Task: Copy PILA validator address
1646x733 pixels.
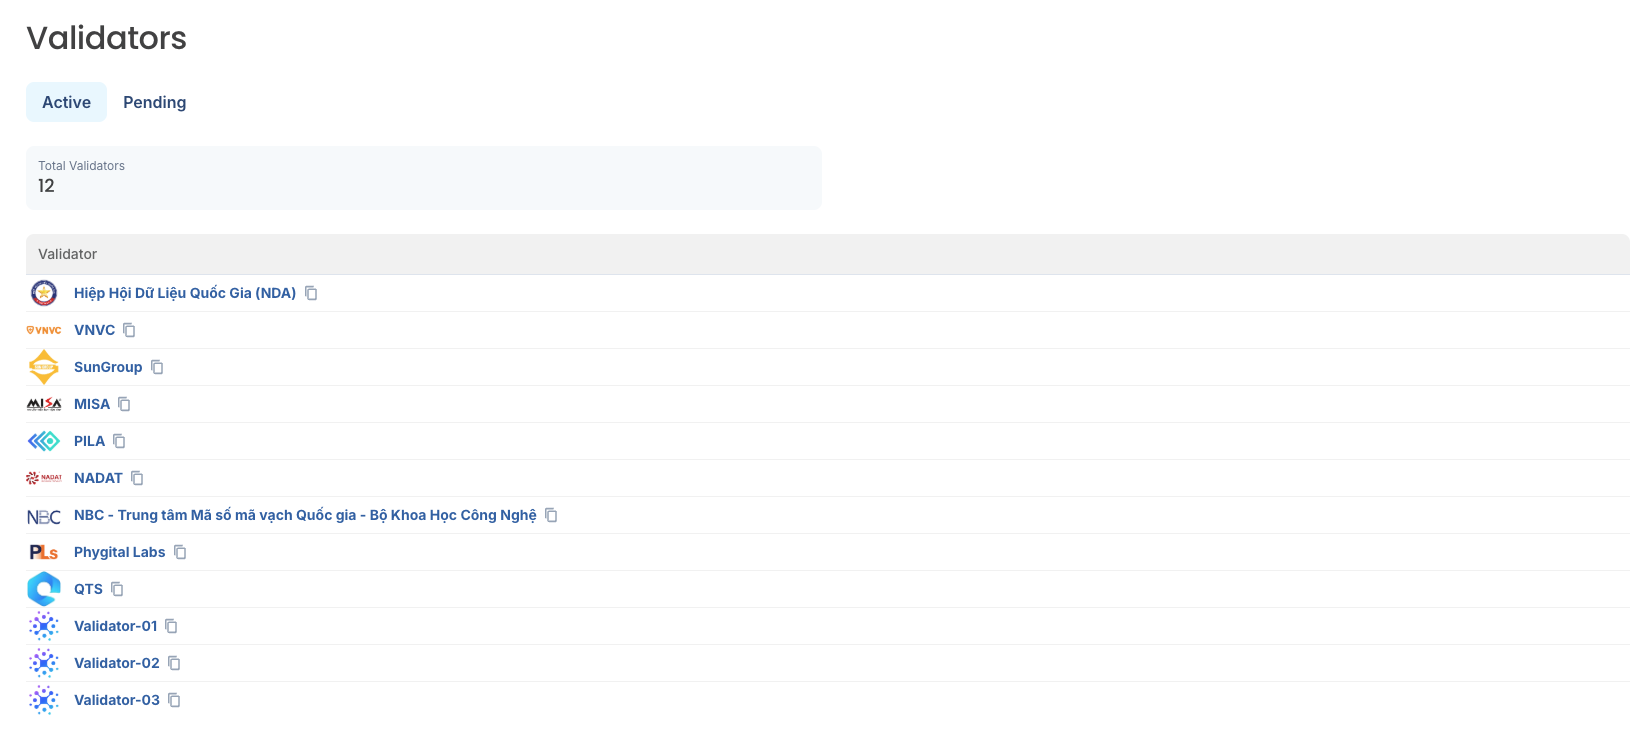Action: click(119, 441)
